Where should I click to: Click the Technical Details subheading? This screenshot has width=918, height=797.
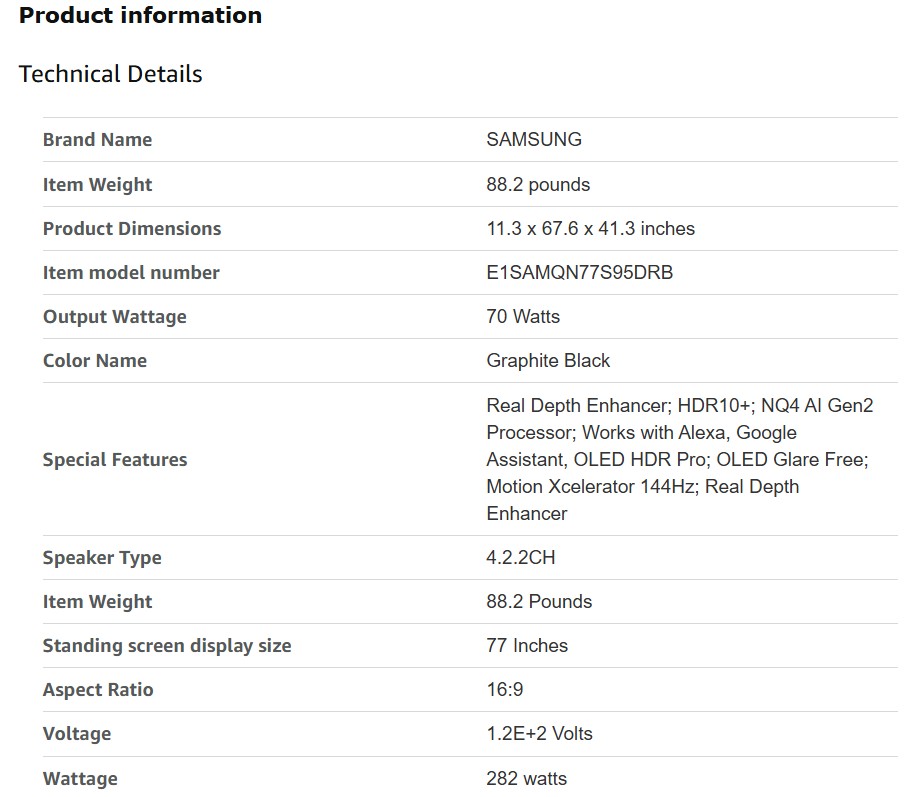pos(110,74)
